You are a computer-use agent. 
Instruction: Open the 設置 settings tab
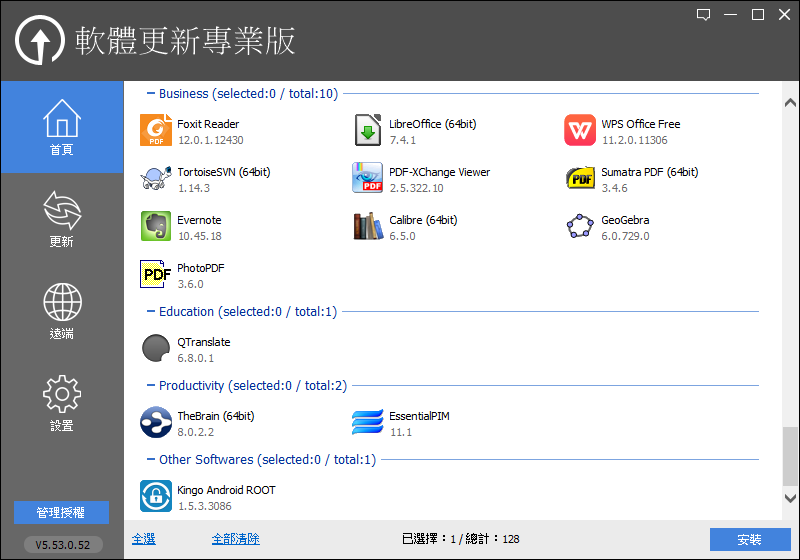[62, 403]
